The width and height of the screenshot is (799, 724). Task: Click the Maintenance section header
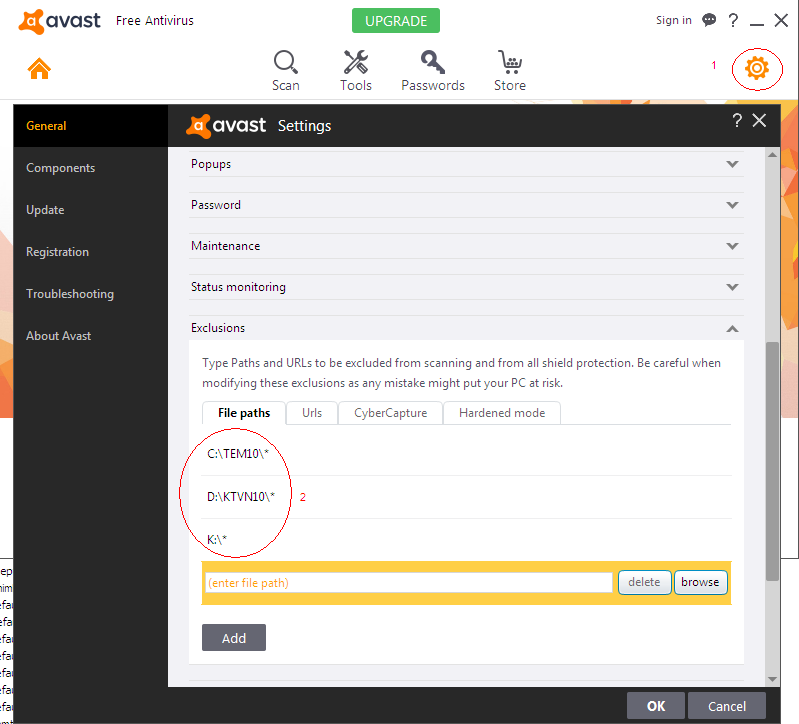click(x=466, y=246)
